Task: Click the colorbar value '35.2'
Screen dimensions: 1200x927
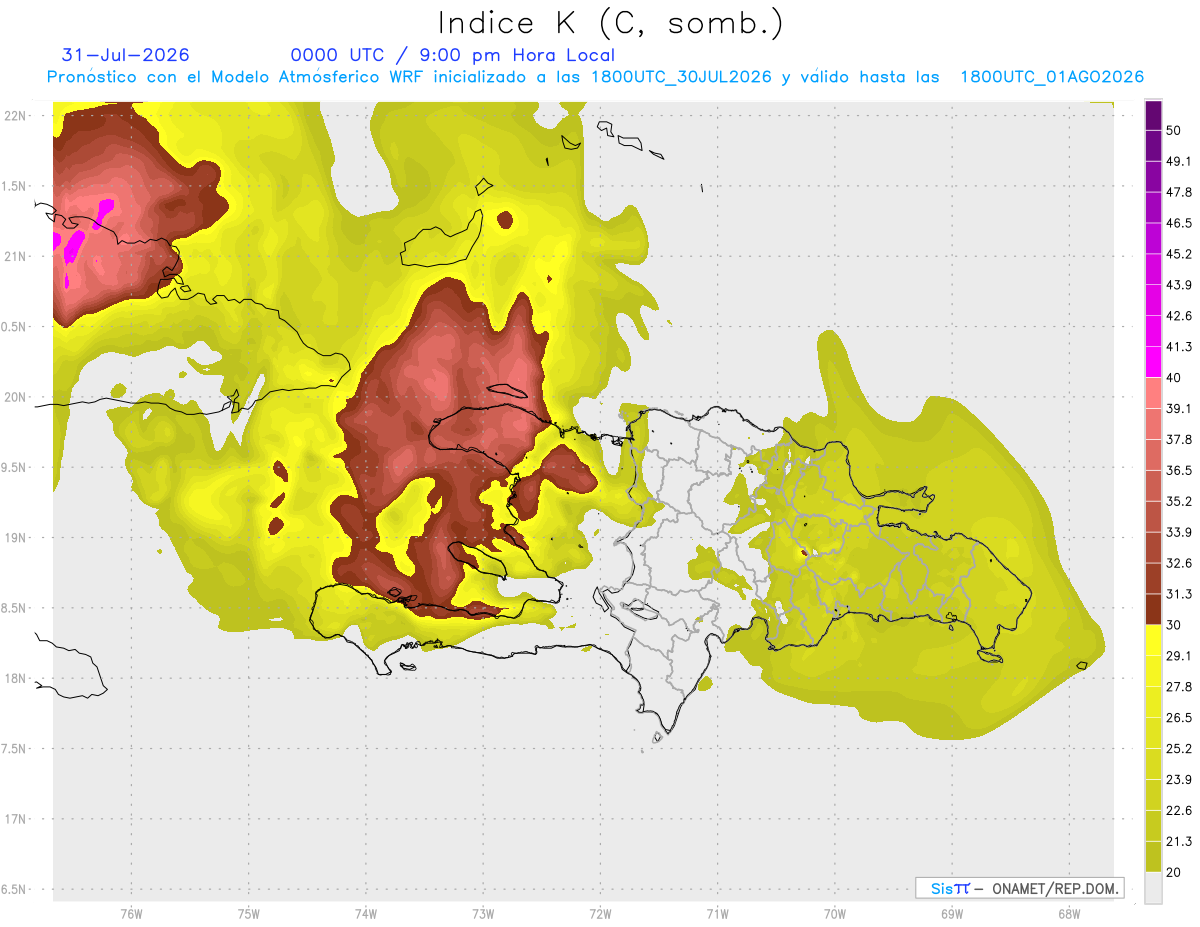Action: pos(1180,501)
